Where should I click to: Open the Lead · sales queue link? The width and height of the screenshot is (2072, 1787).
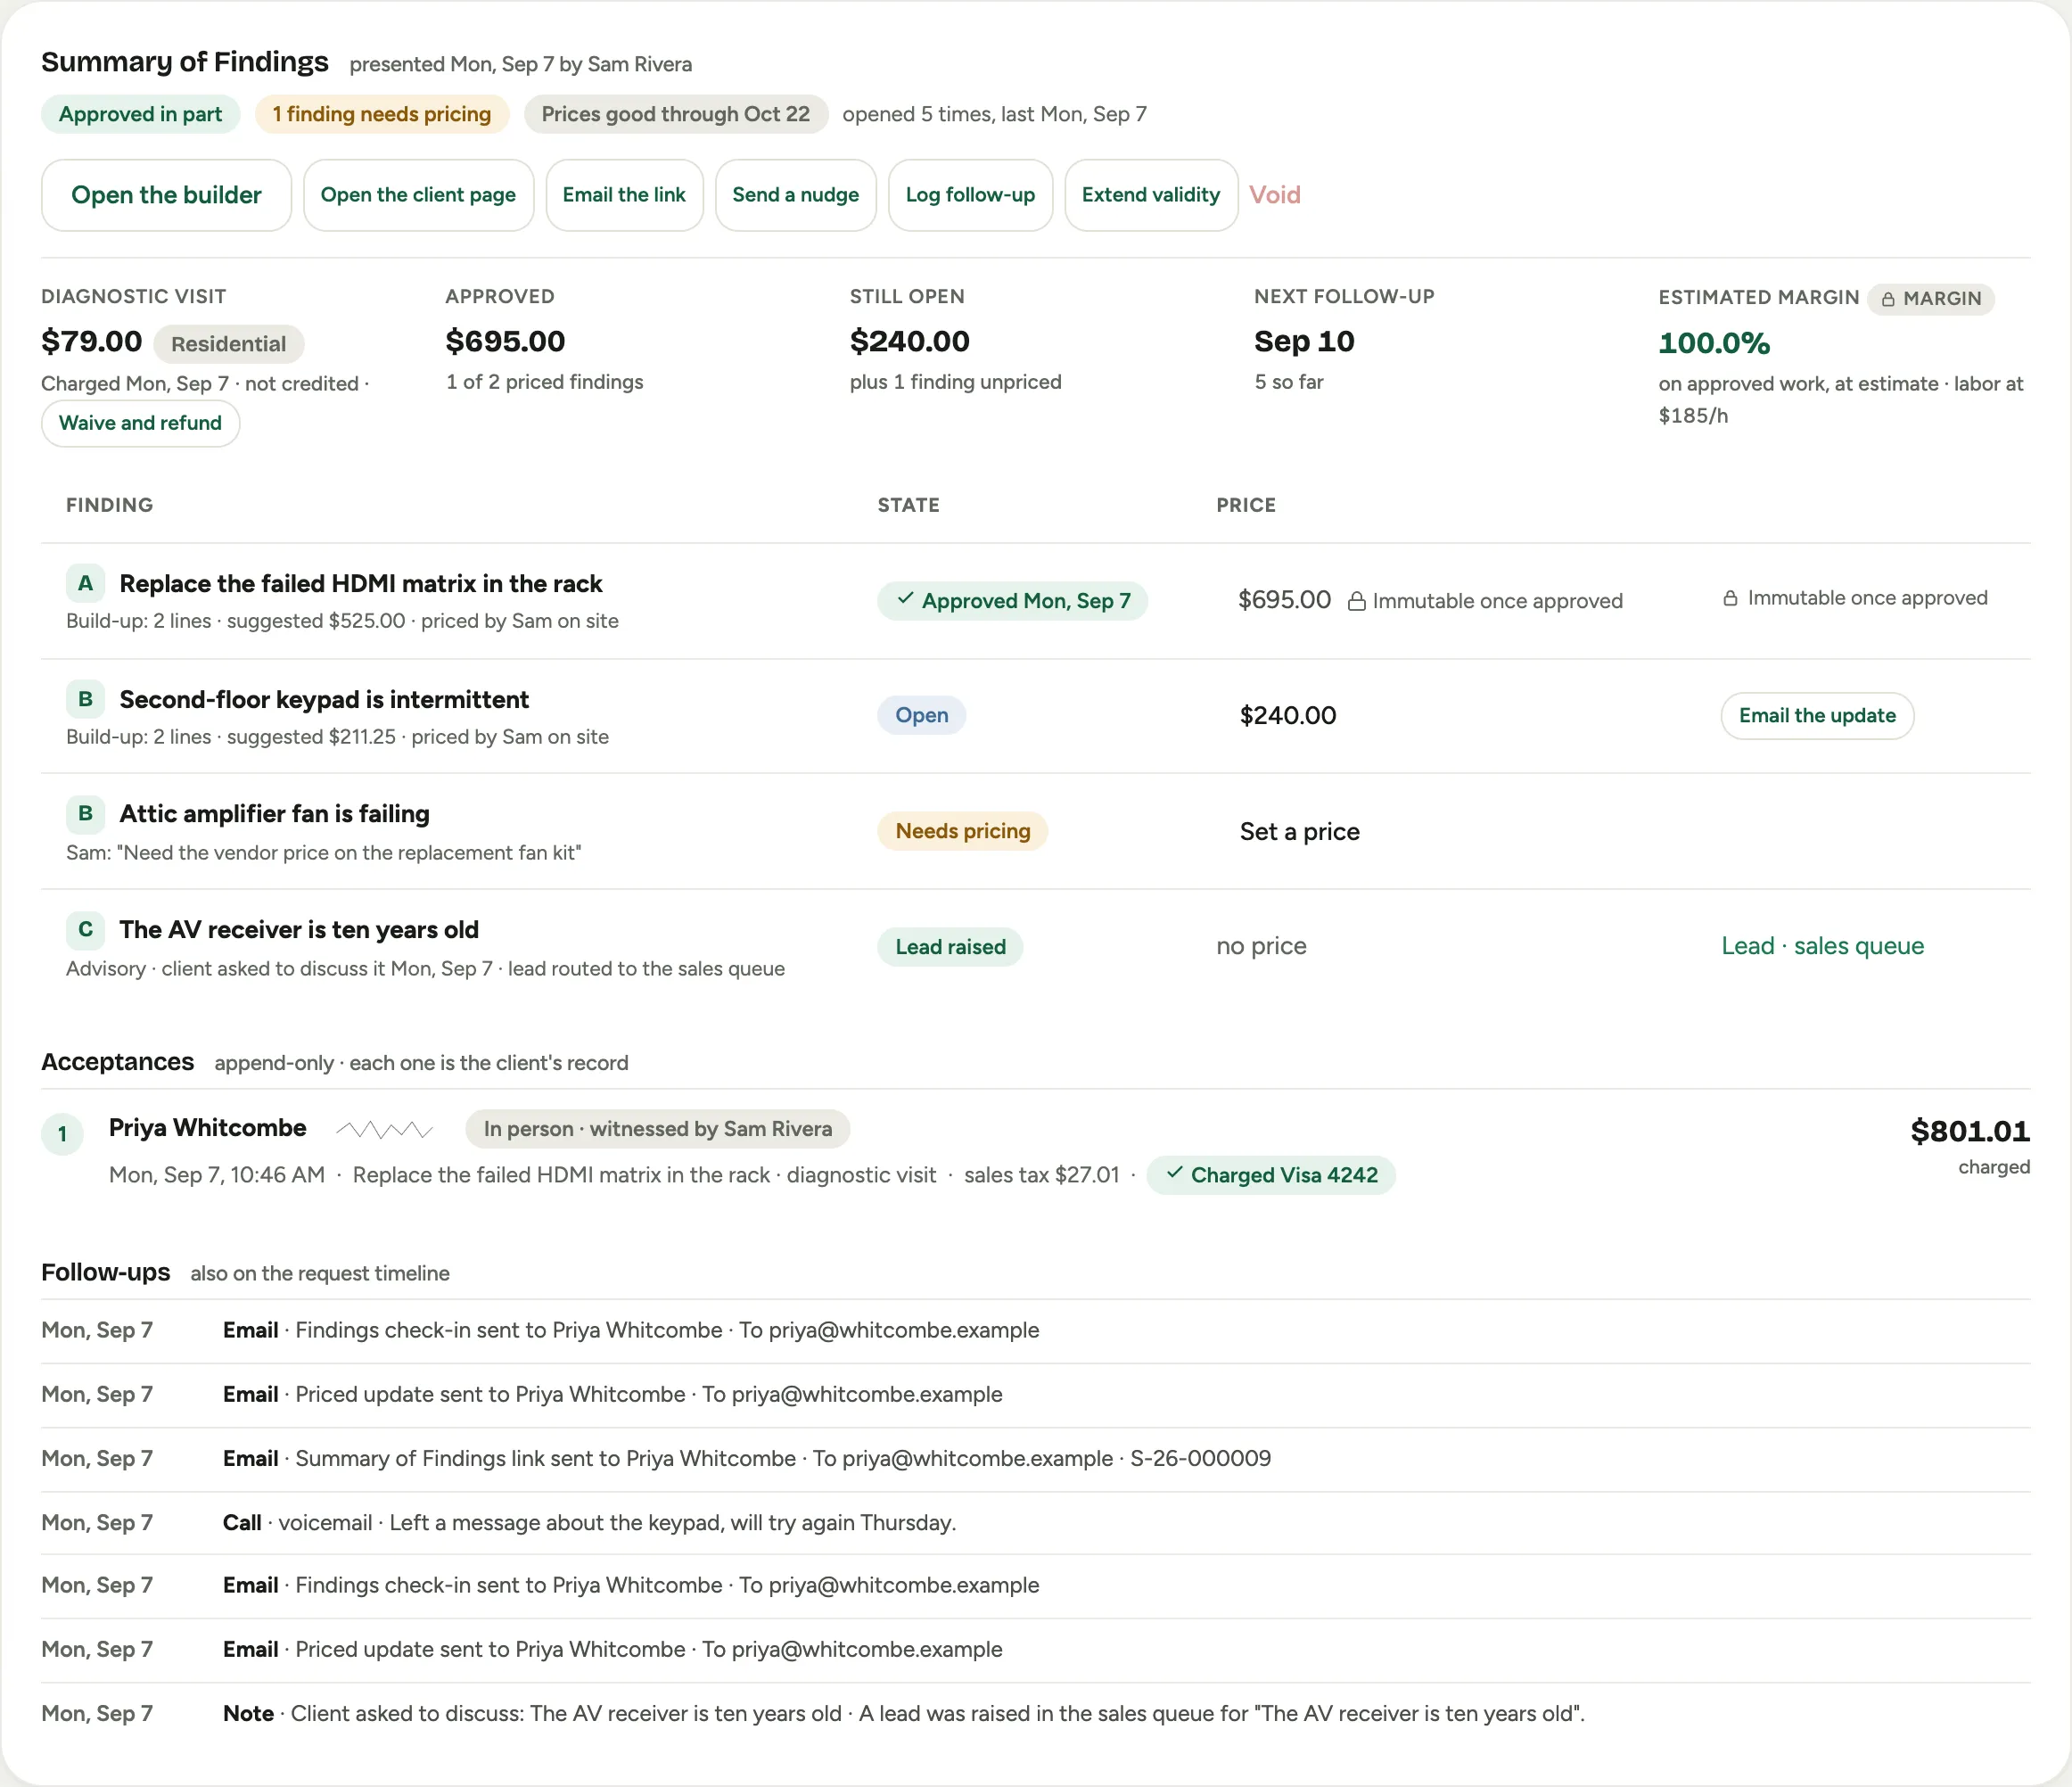[x=1822, y=946]
